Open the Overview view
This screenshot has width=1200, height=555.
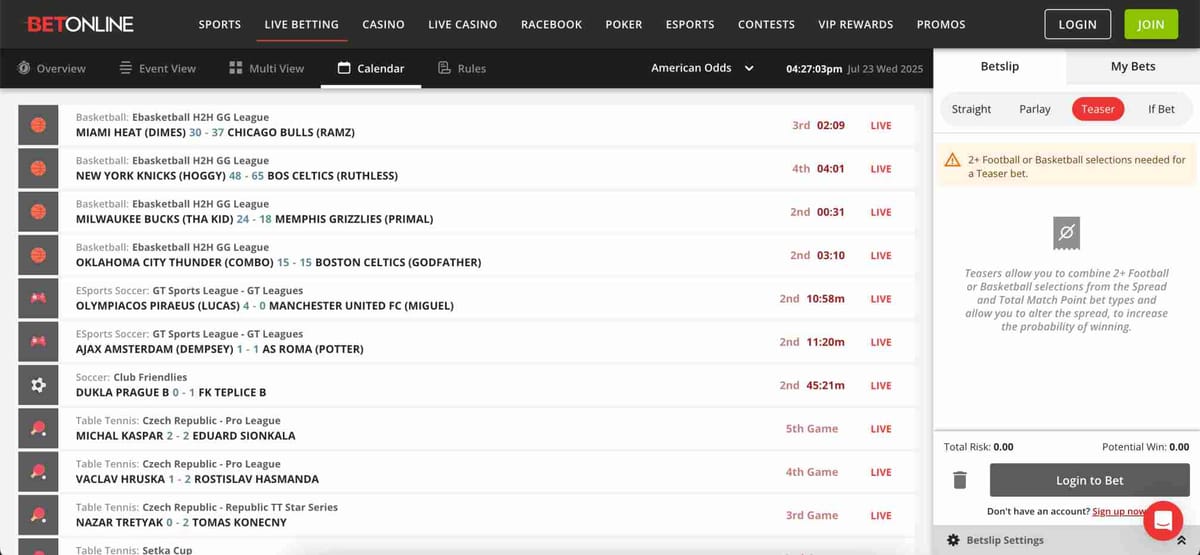pos(52,68)
